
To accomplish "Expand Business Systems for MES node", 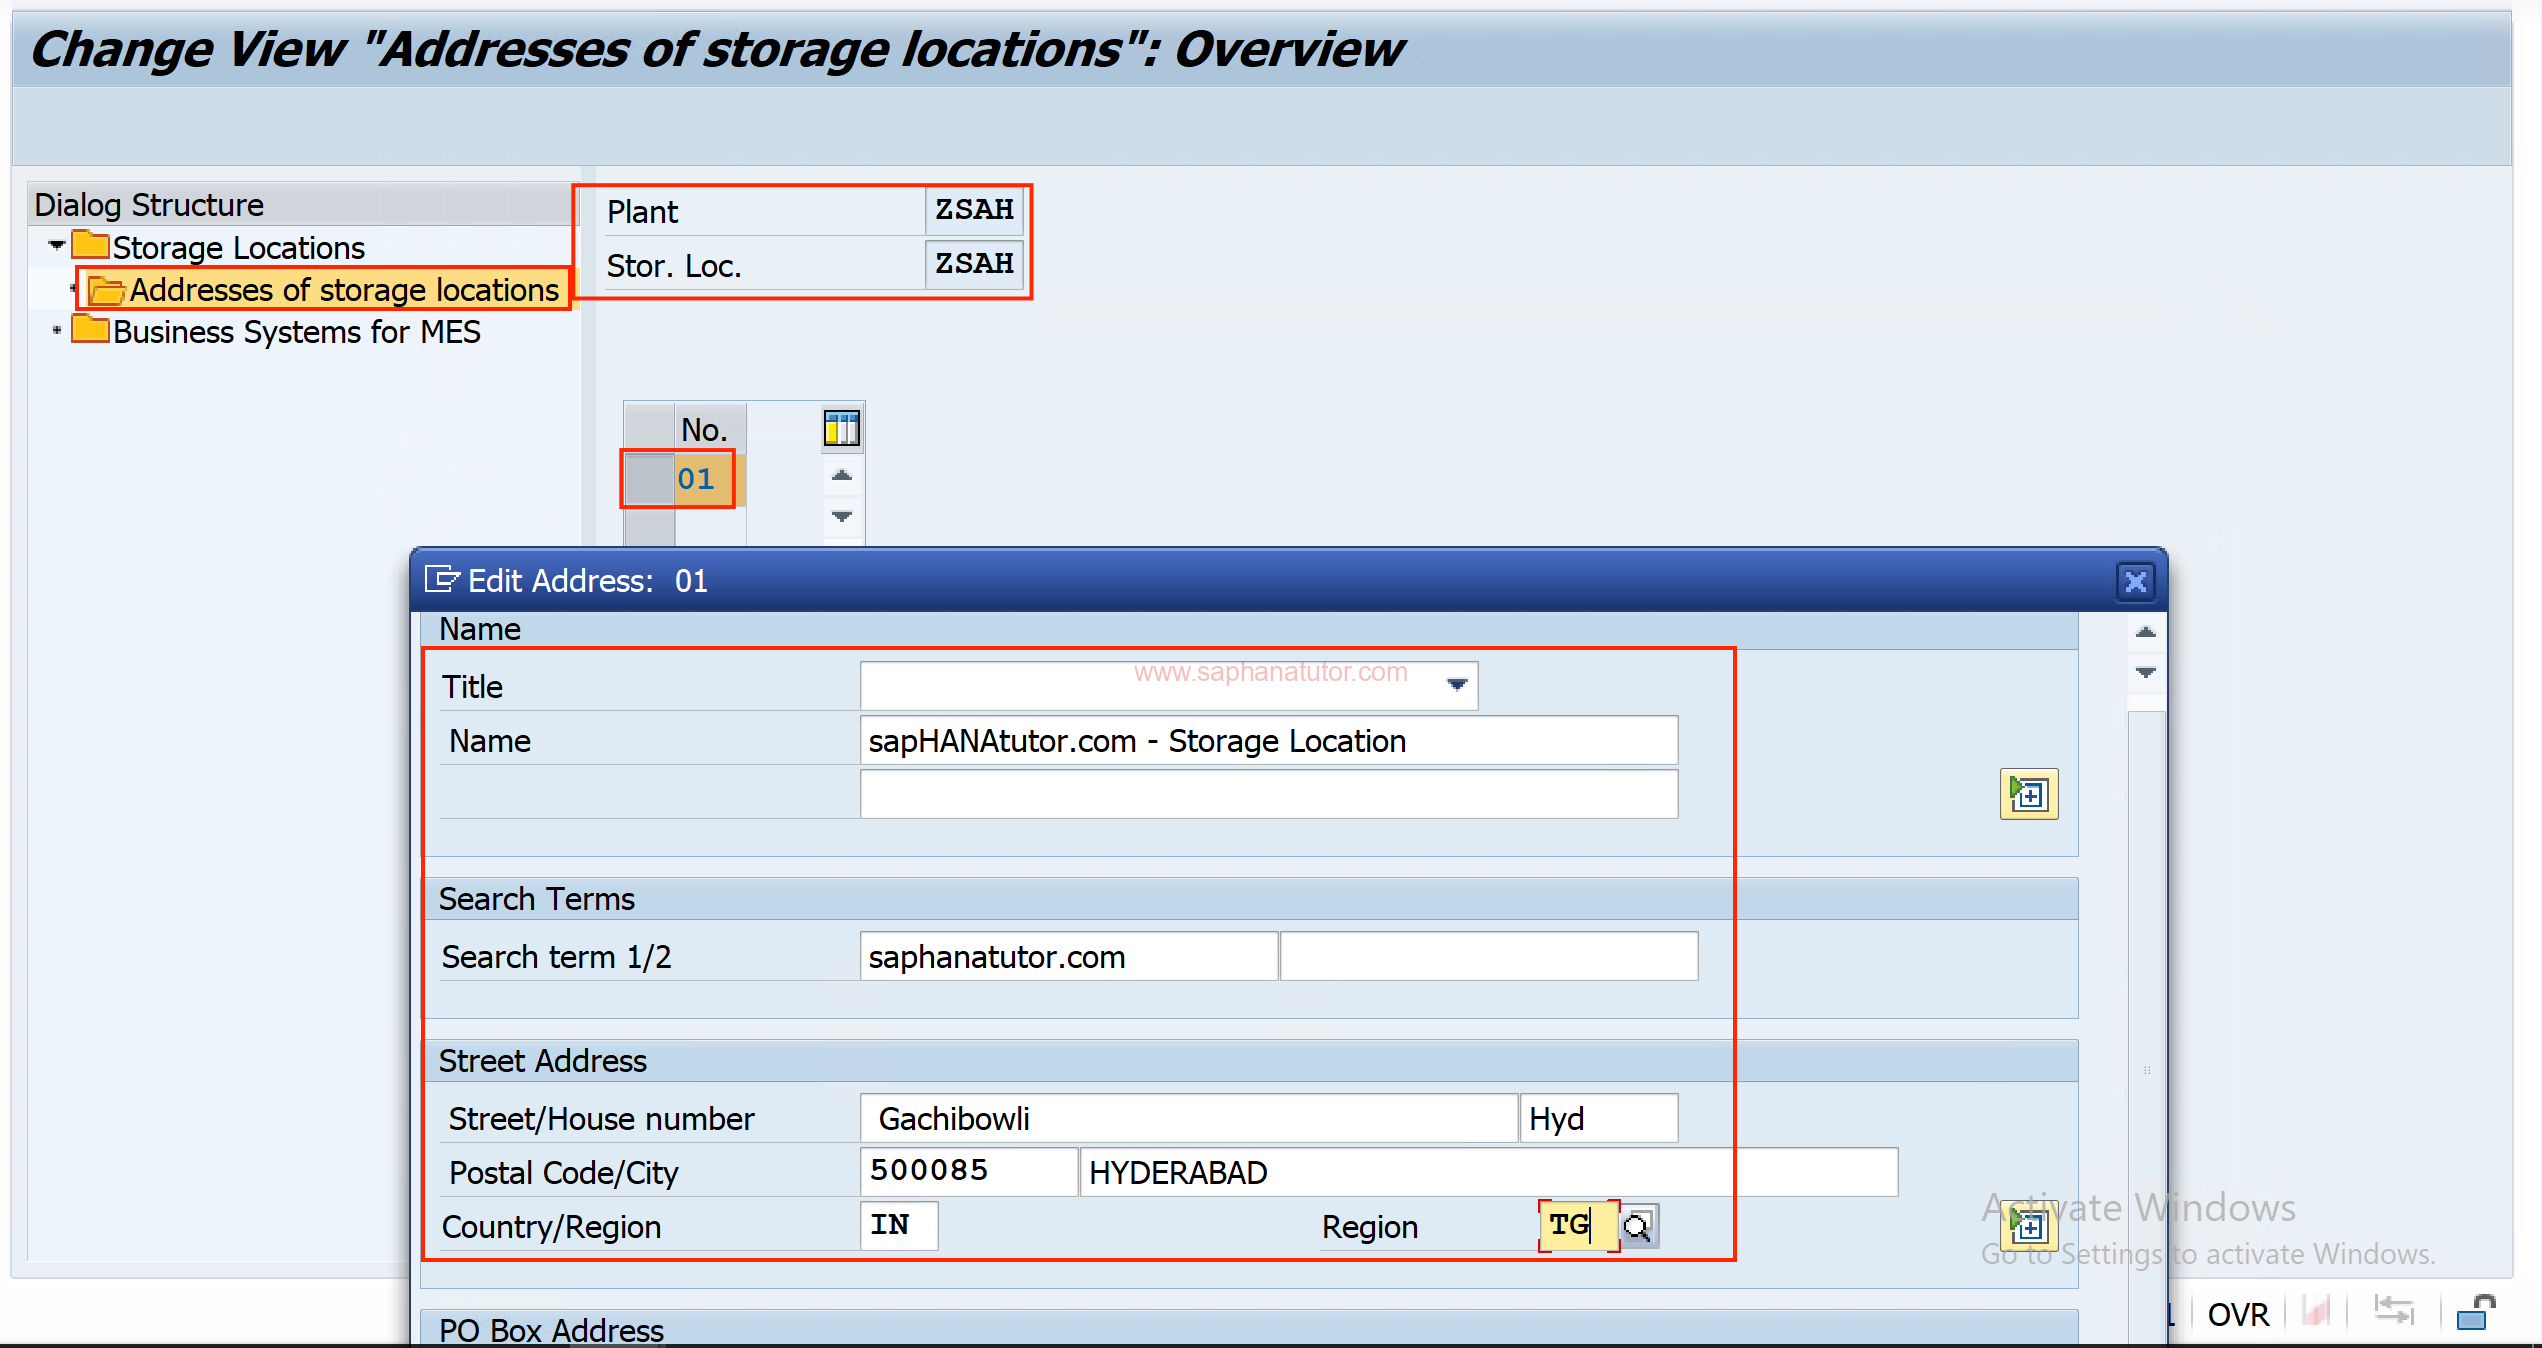I will (x=57, y=330).
